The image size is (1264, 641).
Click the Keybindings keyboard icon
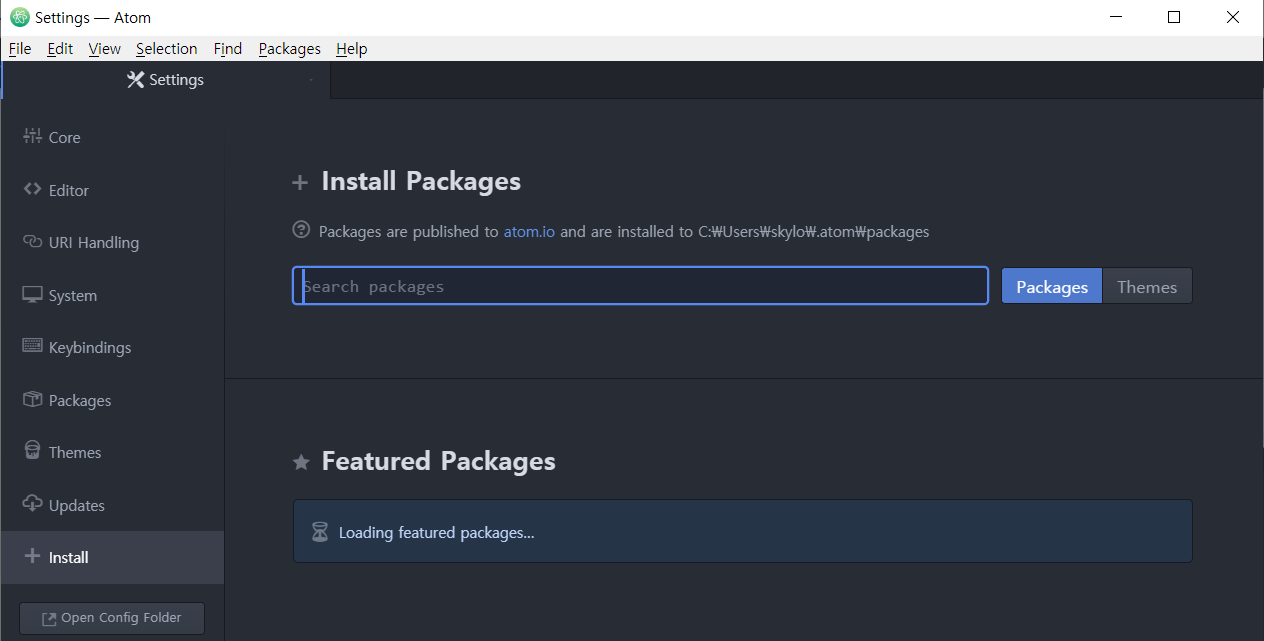(x=32, y=346)
